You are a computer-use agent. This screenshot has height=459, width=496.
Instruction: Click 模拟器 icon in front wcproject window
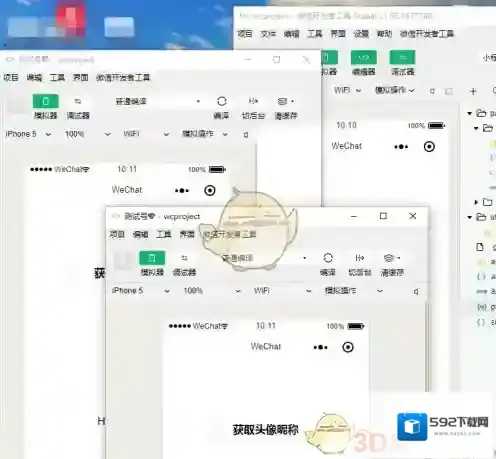(x=152, y=258)
